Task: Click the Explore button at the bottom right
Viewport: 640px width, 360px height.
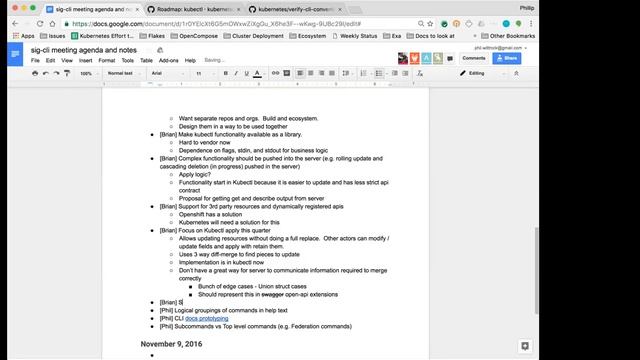Action: pos(525,346)
